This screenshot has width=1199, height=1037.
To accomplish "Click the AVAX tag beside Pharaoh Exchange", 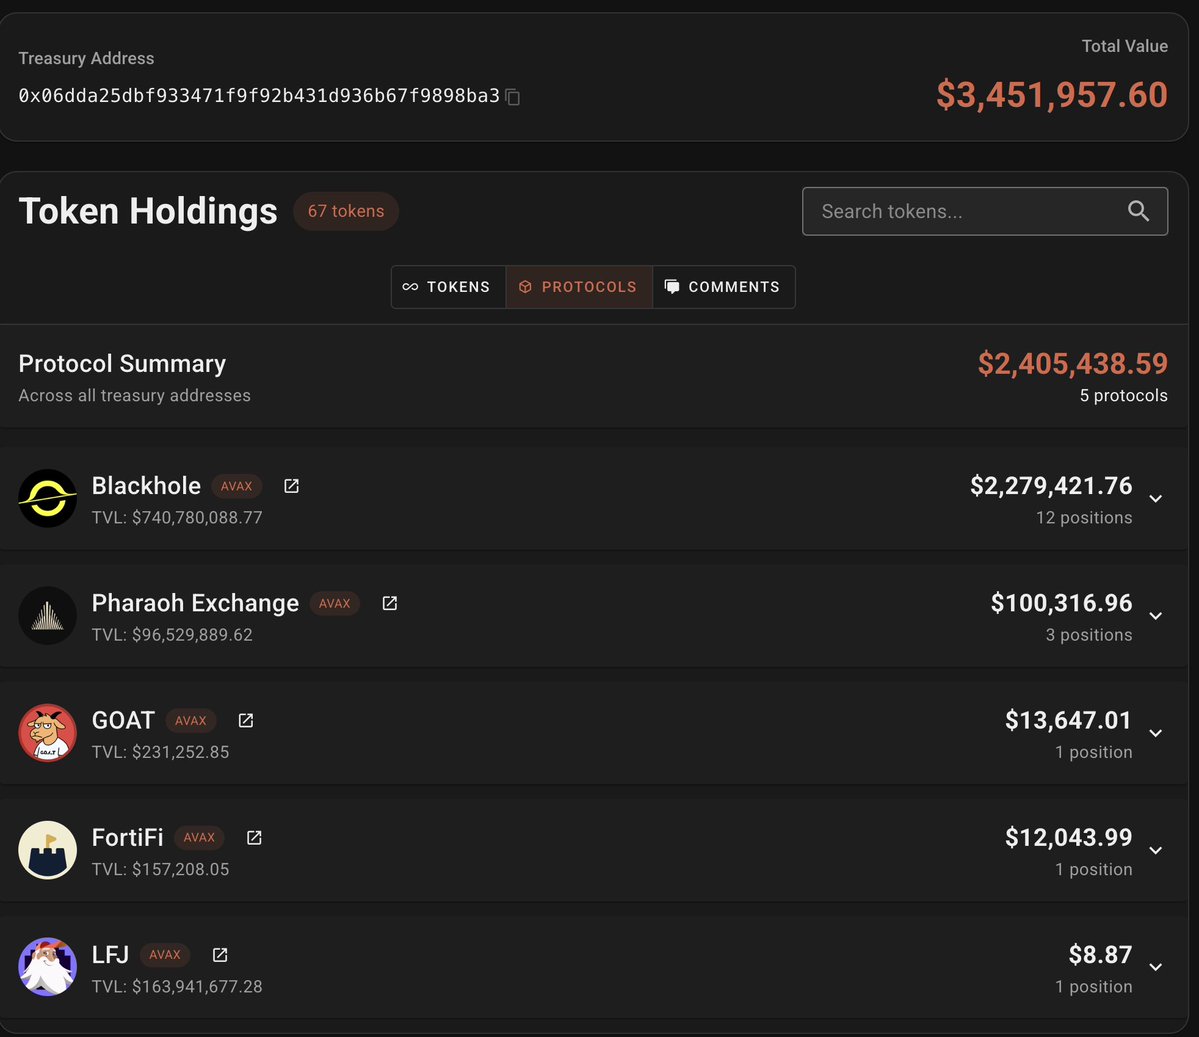I will pos(334,603).
